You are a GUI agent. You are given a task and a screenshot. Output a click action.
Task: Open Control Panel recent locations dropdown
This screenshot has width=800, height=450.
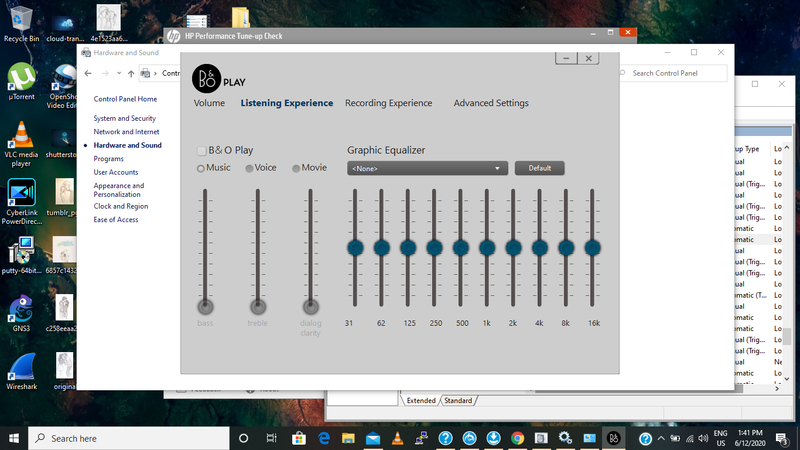tap(118, 73)
